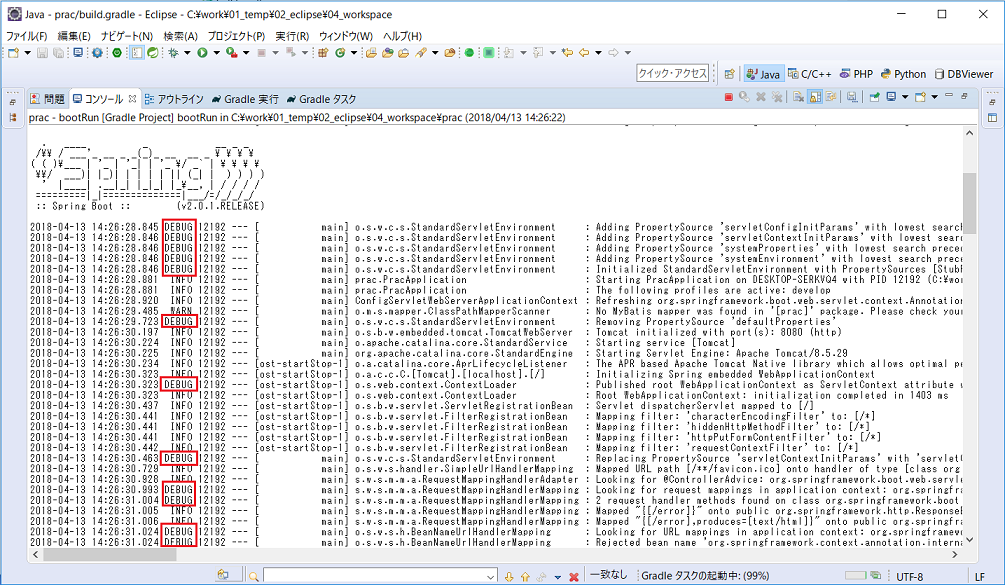The width and height of the screenshot is (1005, 585).
Task: Open the Open Console dropdown arrow
Action: tap(932, 97)
